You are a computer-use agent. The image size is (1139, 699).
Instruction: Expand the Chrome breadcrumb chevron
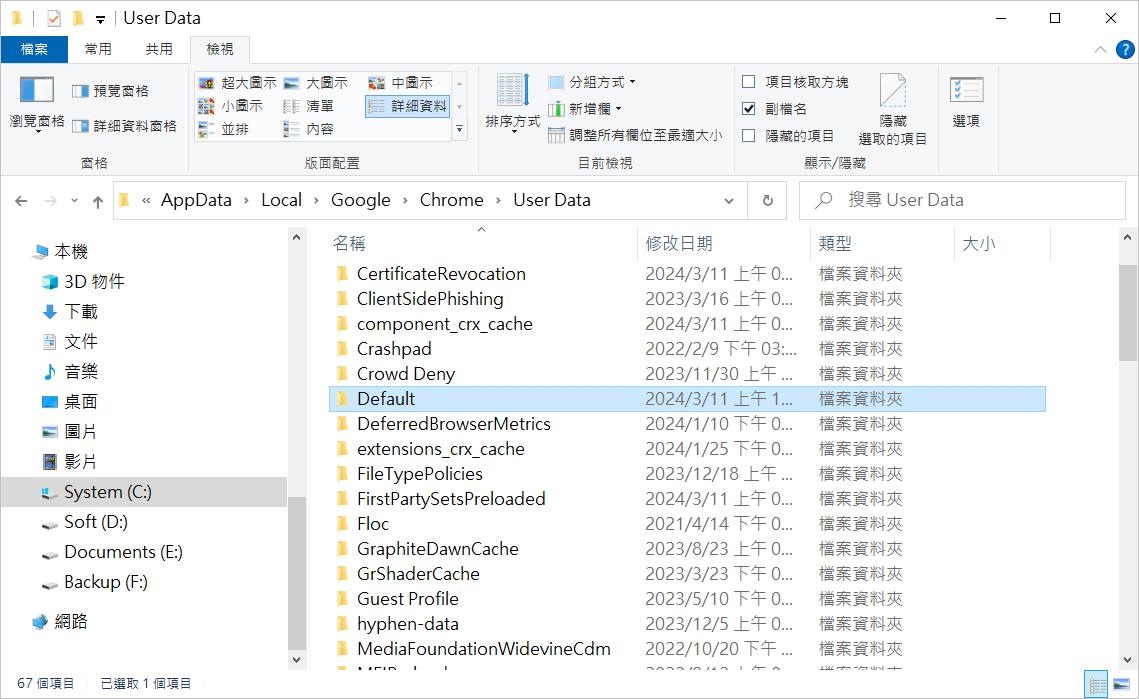pos(498,201)
